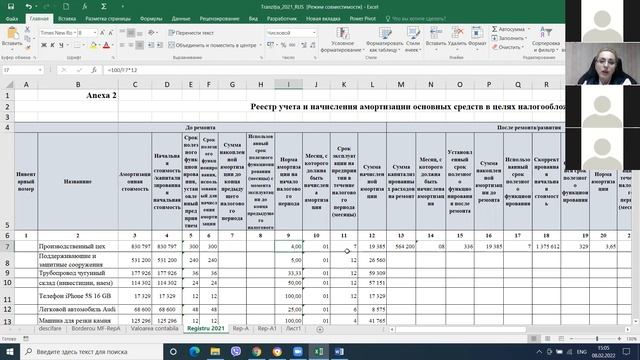The height and width of the screenshot is (360, 640).
Task: Open the Файл menu
Action: pyautogui.click(x=12, y=19)
